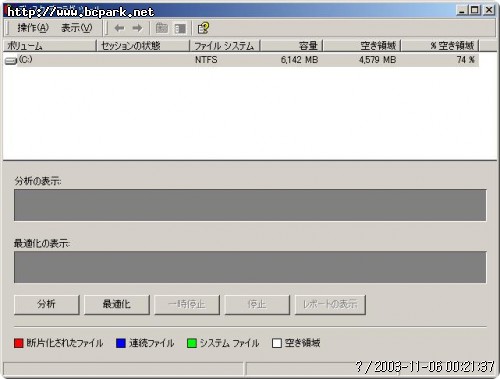This screenshot has width=500, height=379.
Task: Open the 表示(V) menu
Action: coord(76,28)
